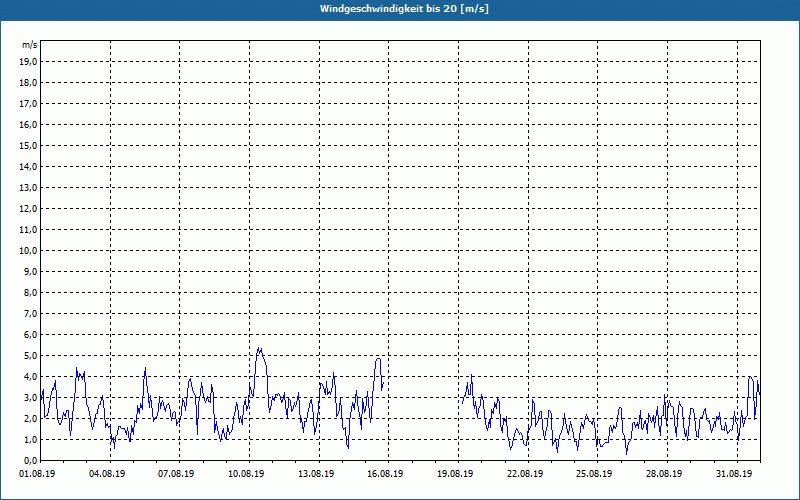Click the '8,0' y-axis label
800x500 pixels.
tap(31, 292)
